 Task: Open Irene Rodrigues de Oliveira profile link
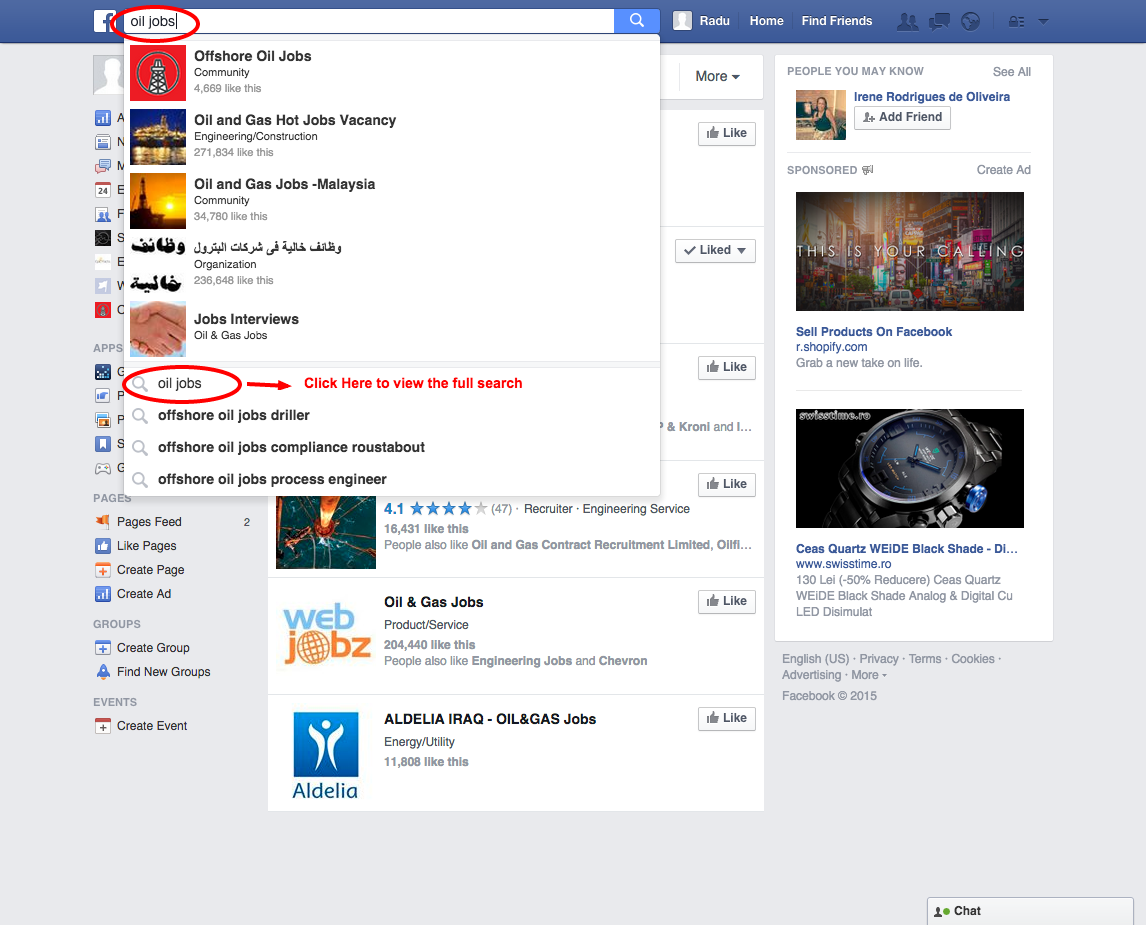(x=932, y=96)
